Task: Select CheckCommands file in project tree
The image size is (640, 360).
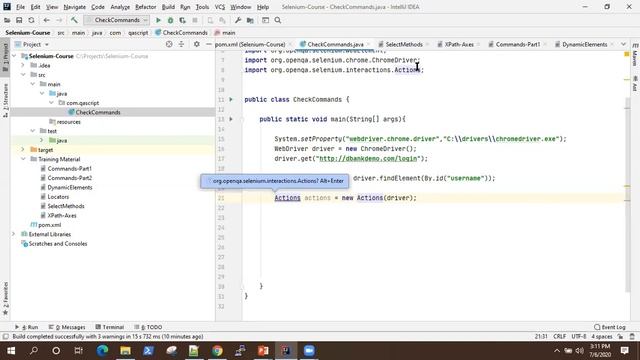Action: [x=98, y=112]
